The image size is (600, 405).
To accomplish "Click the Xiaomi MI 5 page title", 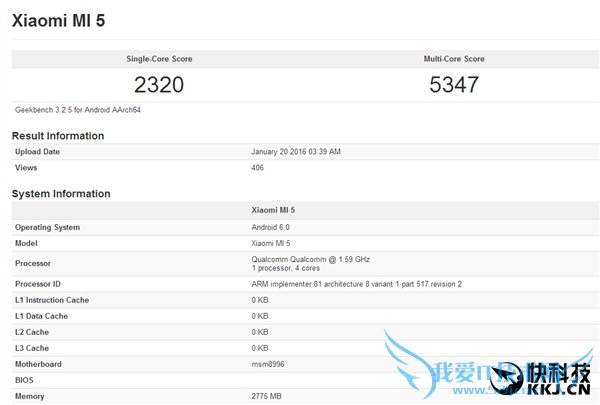I will [58, 20].
